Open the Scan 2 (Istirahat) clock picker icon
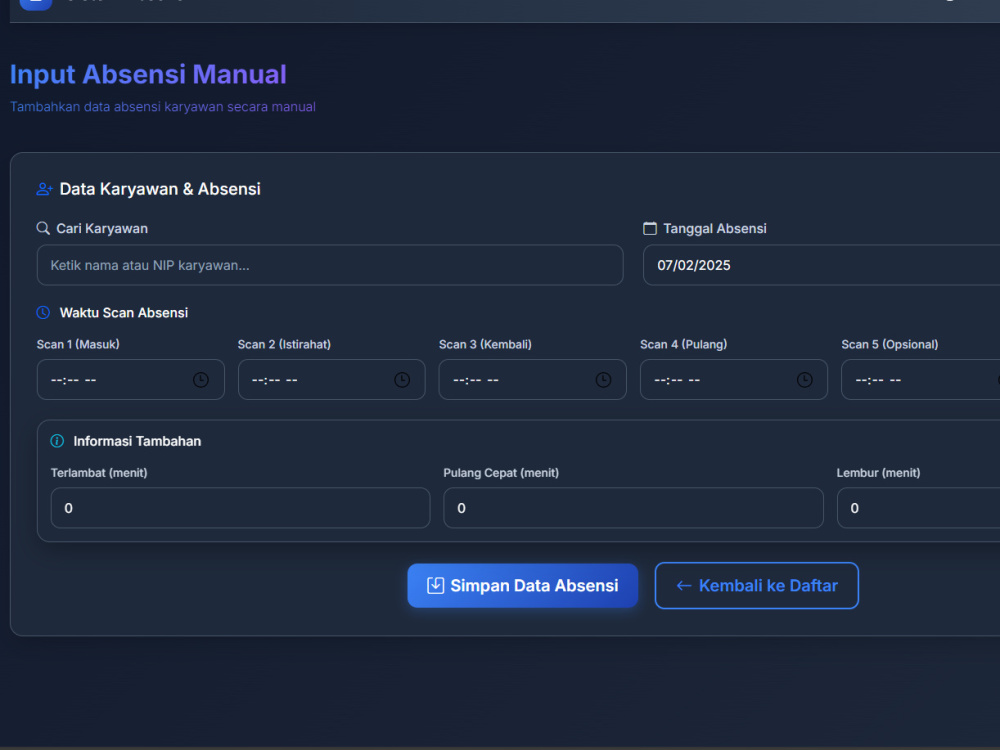 click(402, 380)
